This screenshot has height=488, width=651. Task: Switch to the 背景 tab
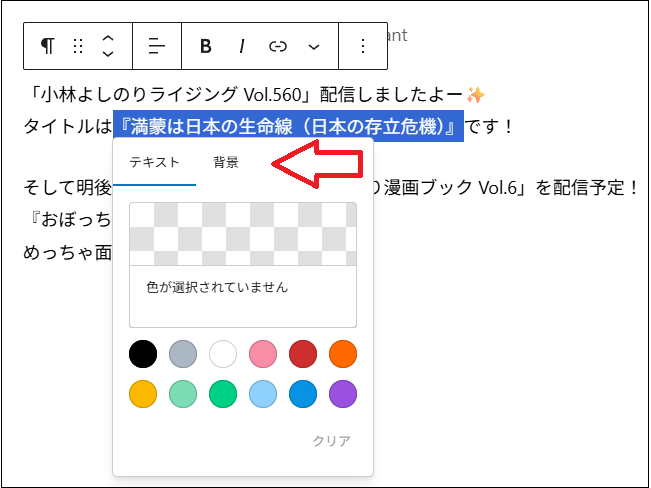click(x=226, y=163)
